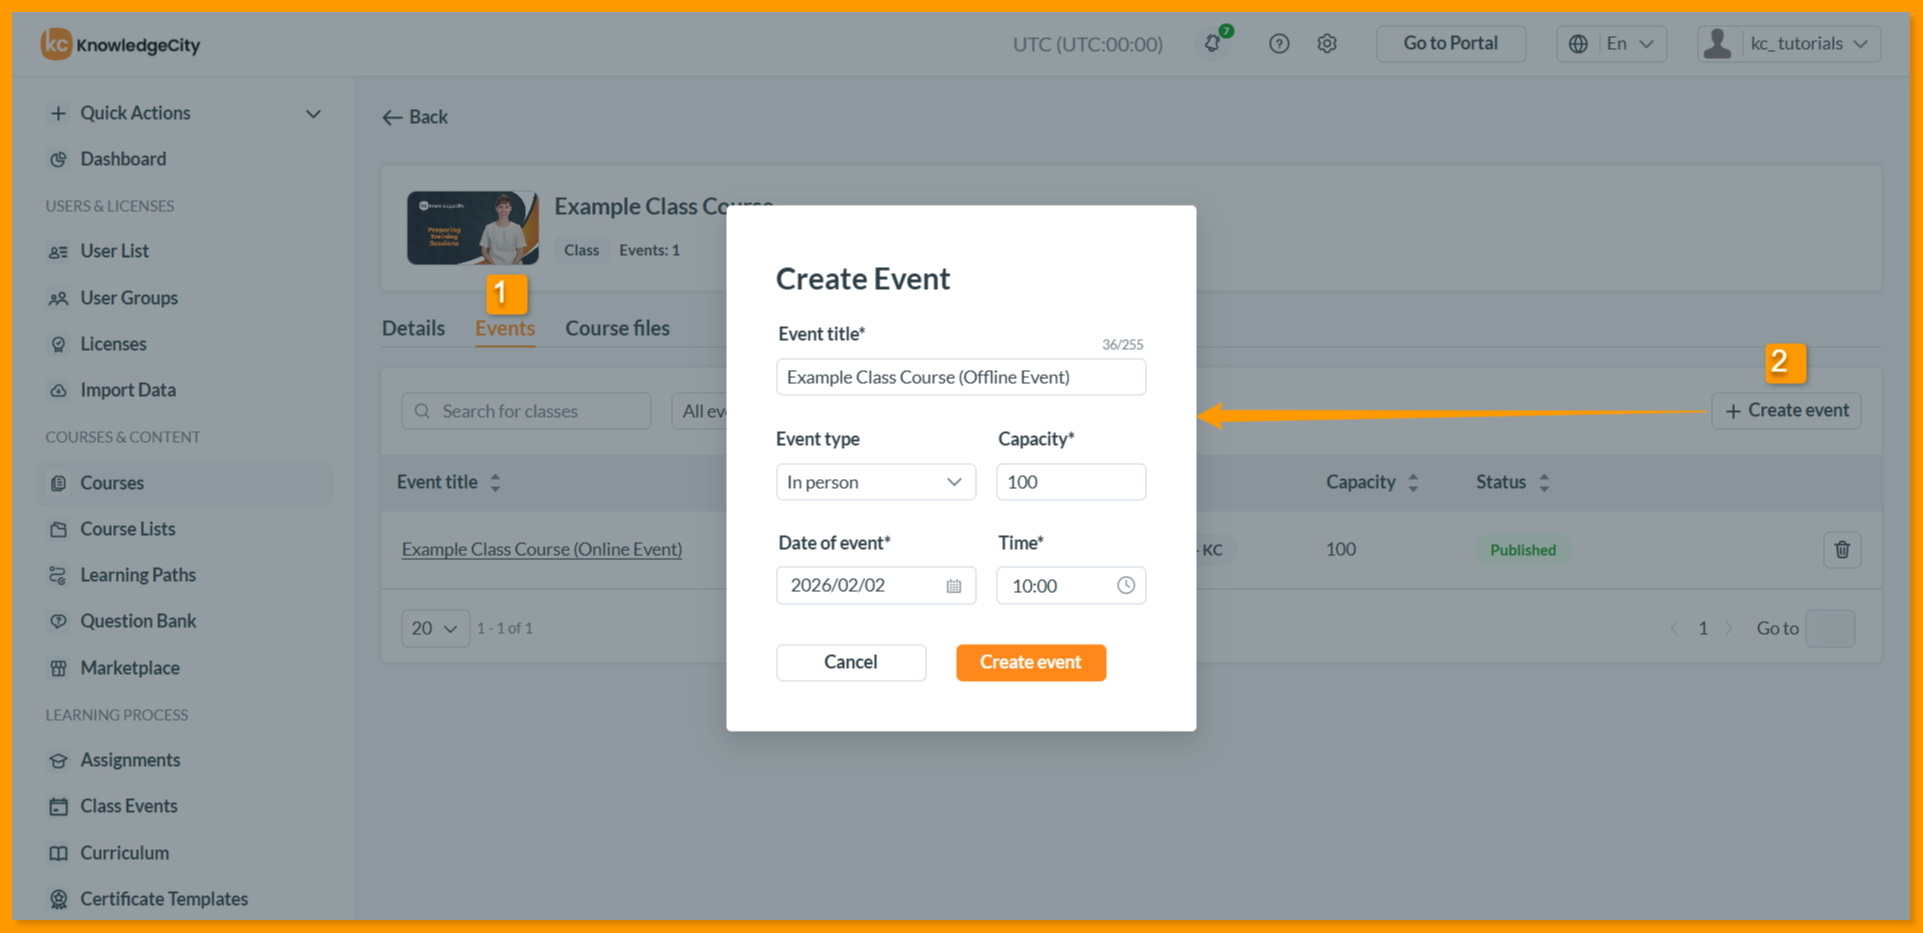Change the 20 rows per page dropdown

[435, 628]
